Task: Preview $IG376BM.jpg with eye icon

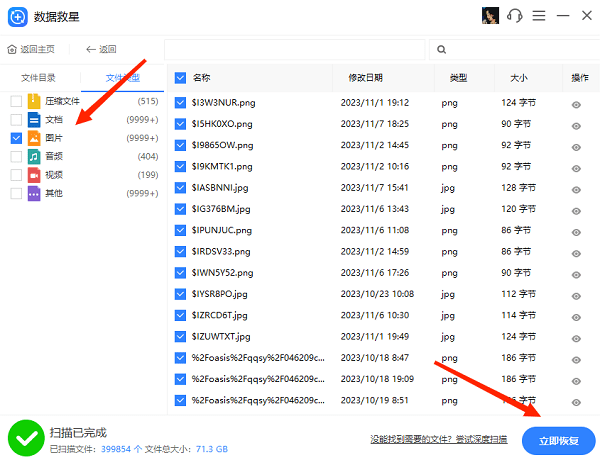Action: click(x=576, y=211)
